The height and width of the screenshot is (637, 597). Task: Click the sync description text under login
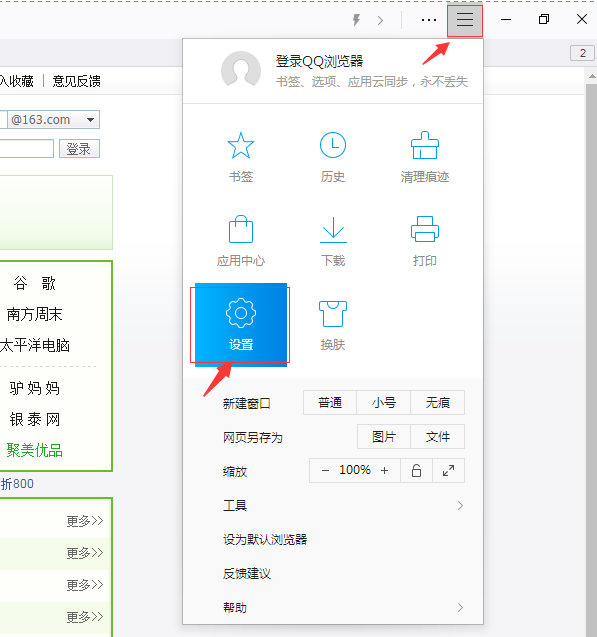372,82
